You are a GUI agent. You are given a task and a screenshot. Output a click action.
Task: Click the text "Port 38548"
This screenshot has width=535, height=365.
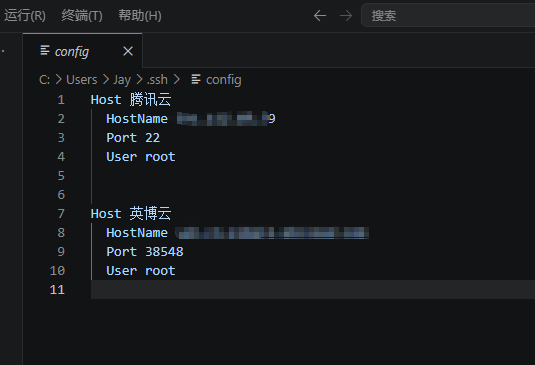pyautogui.click(x=145, y=252)
